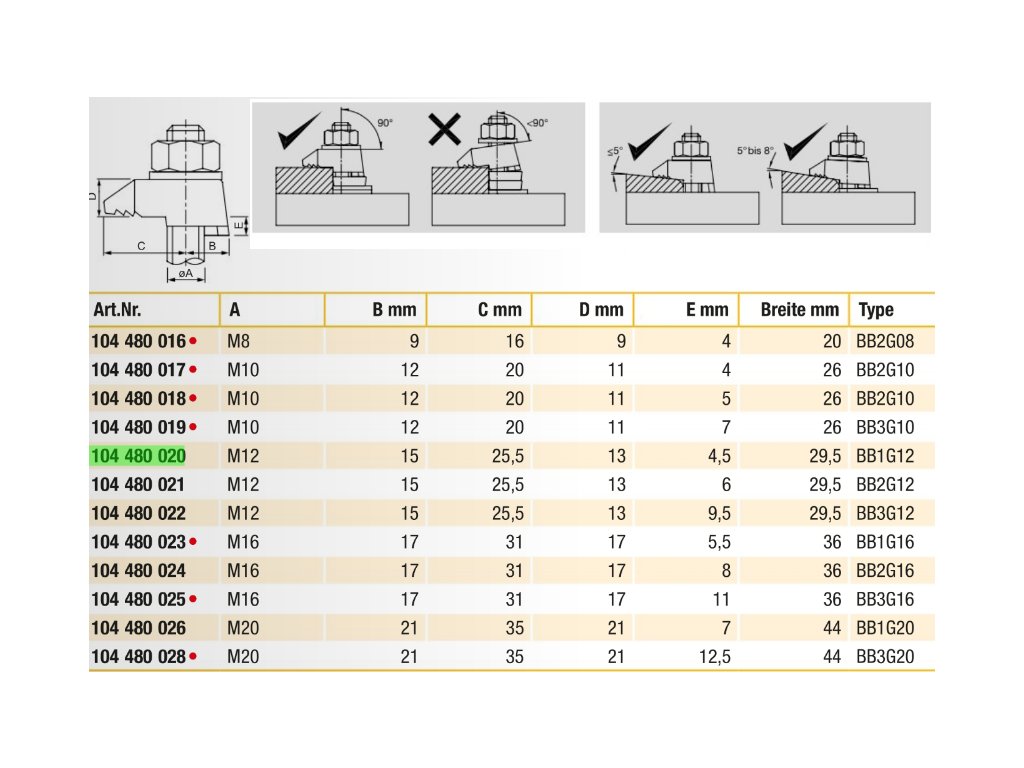The image size is (1024, 768).
Task: Click the red dot beside 104 480 028
Action: [193, 657]
